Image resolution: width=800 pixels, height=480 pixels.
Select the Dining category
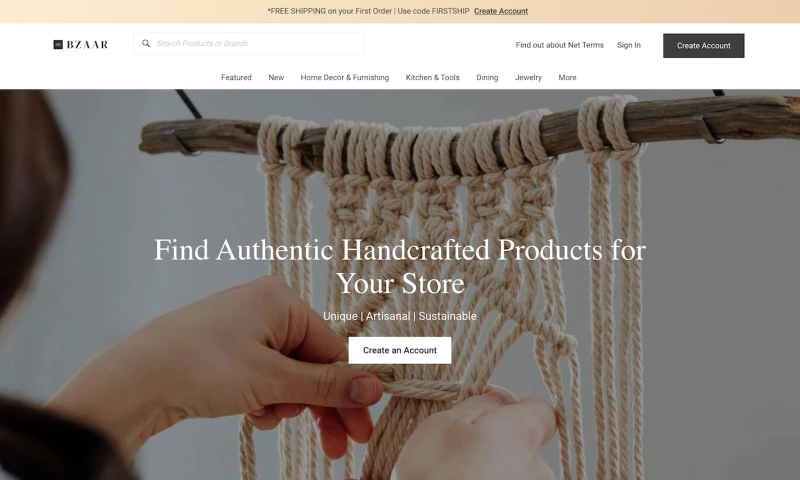(x=487, y=78)
